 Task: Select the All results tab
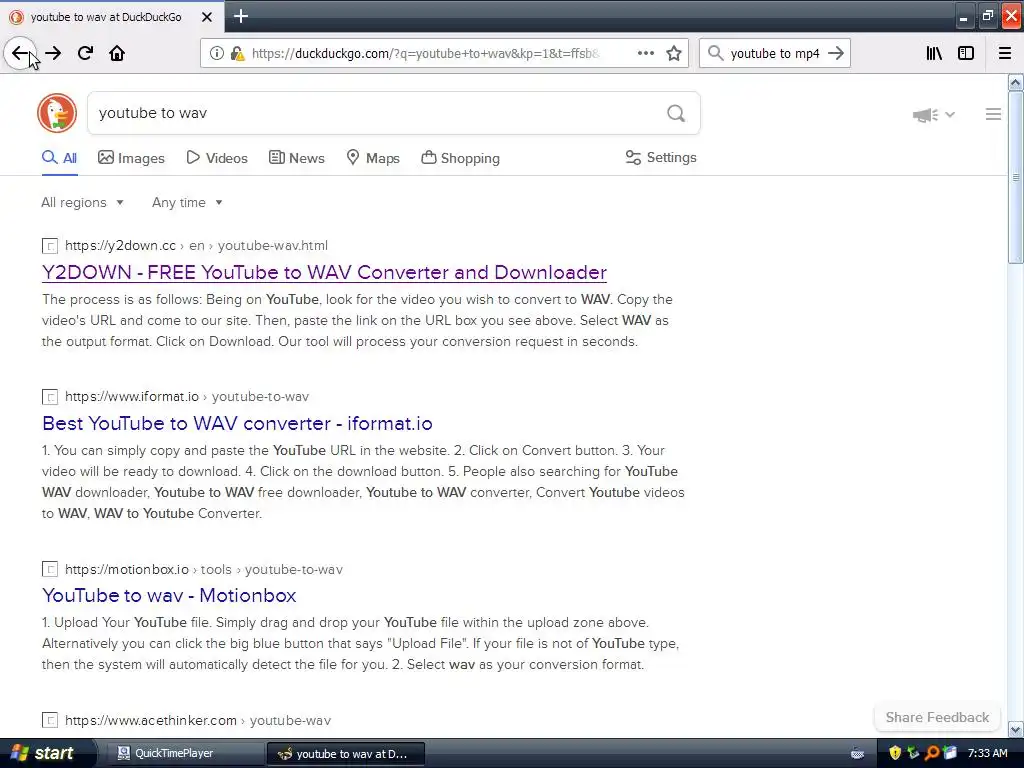click(59, 158)
